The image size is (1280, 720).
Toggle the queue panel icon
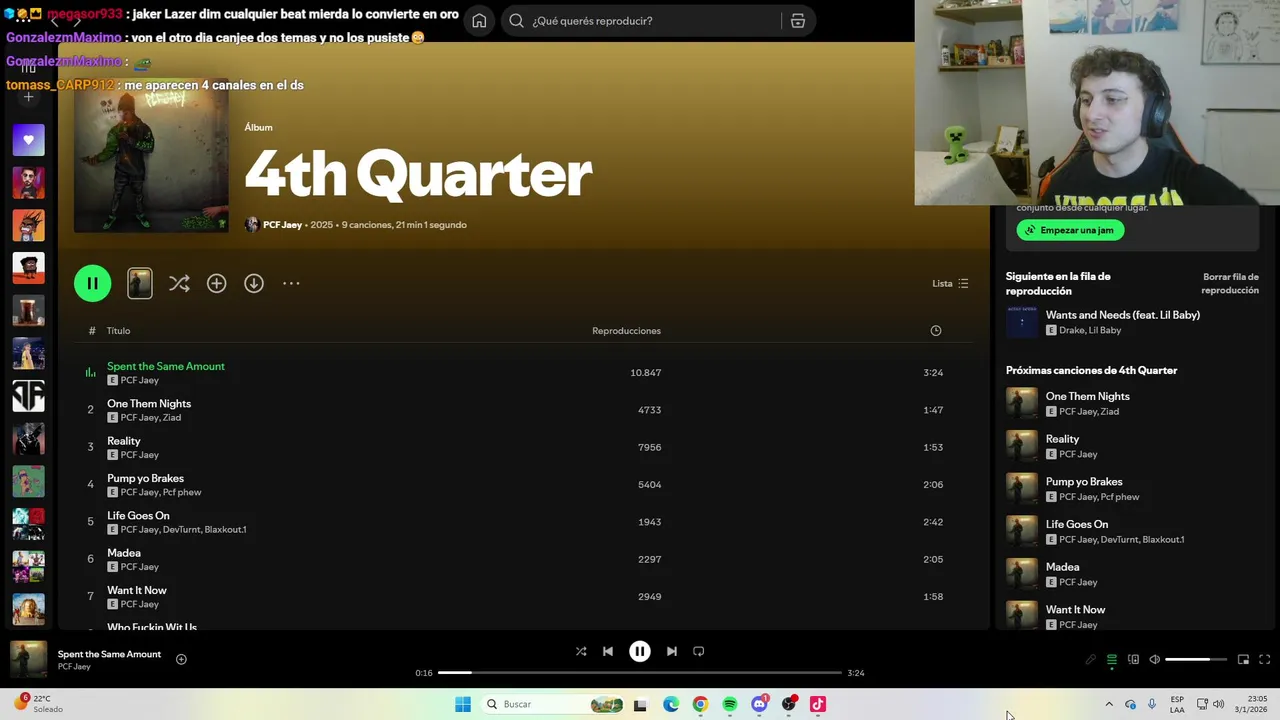click(x=1112, y=660)
